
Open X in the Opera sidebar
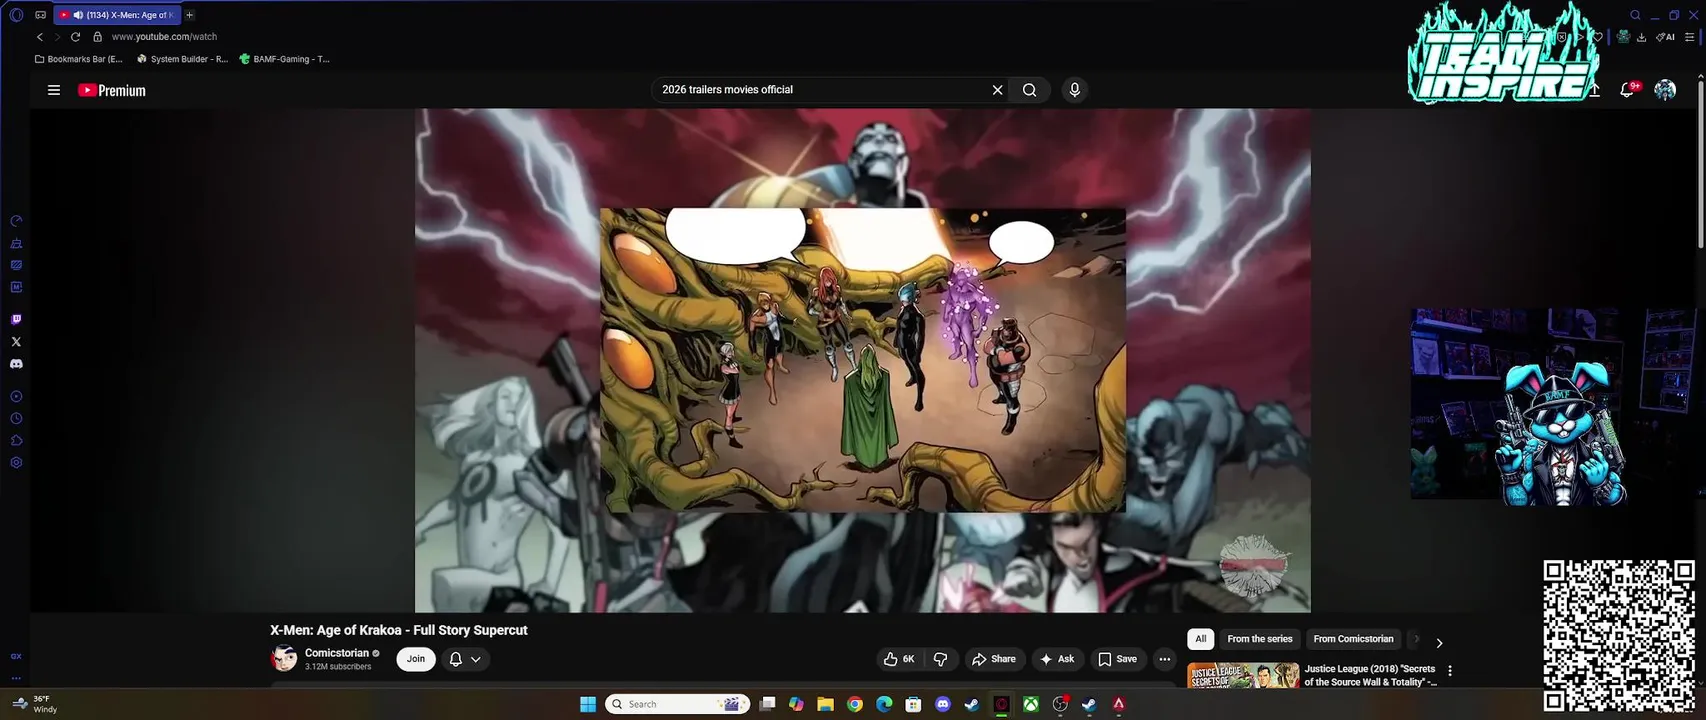pyautogui.click(x=16, y=342)
